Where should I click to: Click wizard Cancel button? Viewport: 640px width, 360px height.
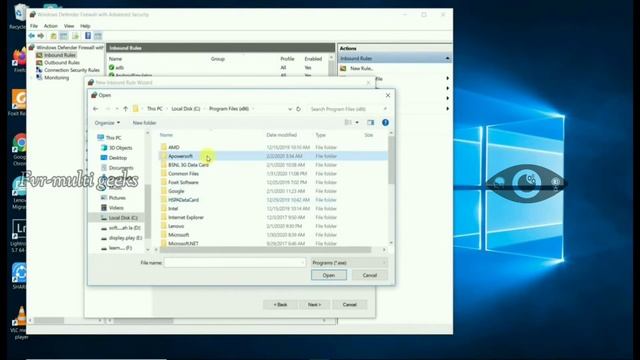click(349, 304)
